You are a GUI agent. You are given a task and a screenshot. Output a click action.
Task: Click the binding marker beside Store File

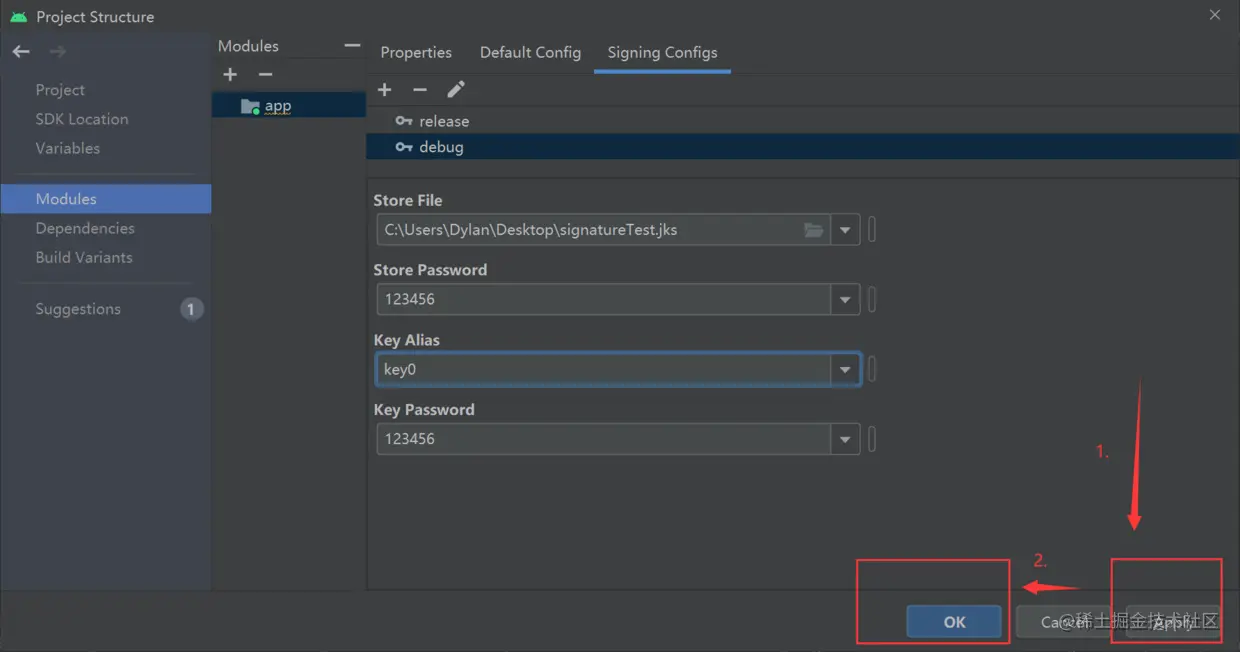click(872, 230)
